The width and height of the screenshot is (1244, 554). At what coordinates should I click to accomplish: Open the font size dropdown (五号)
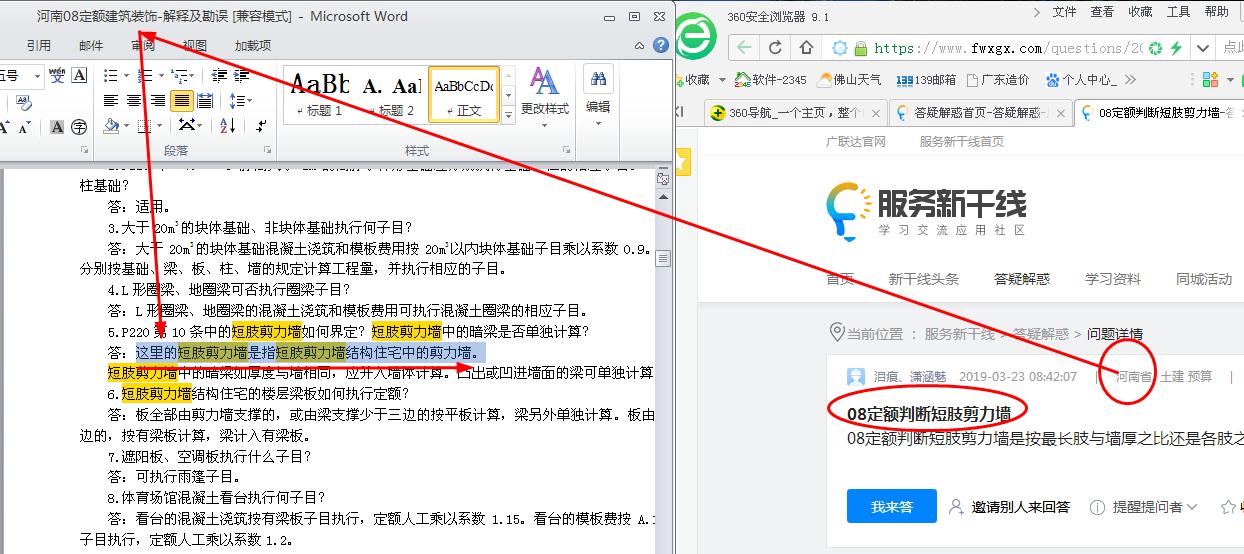(x=37, y=76)
